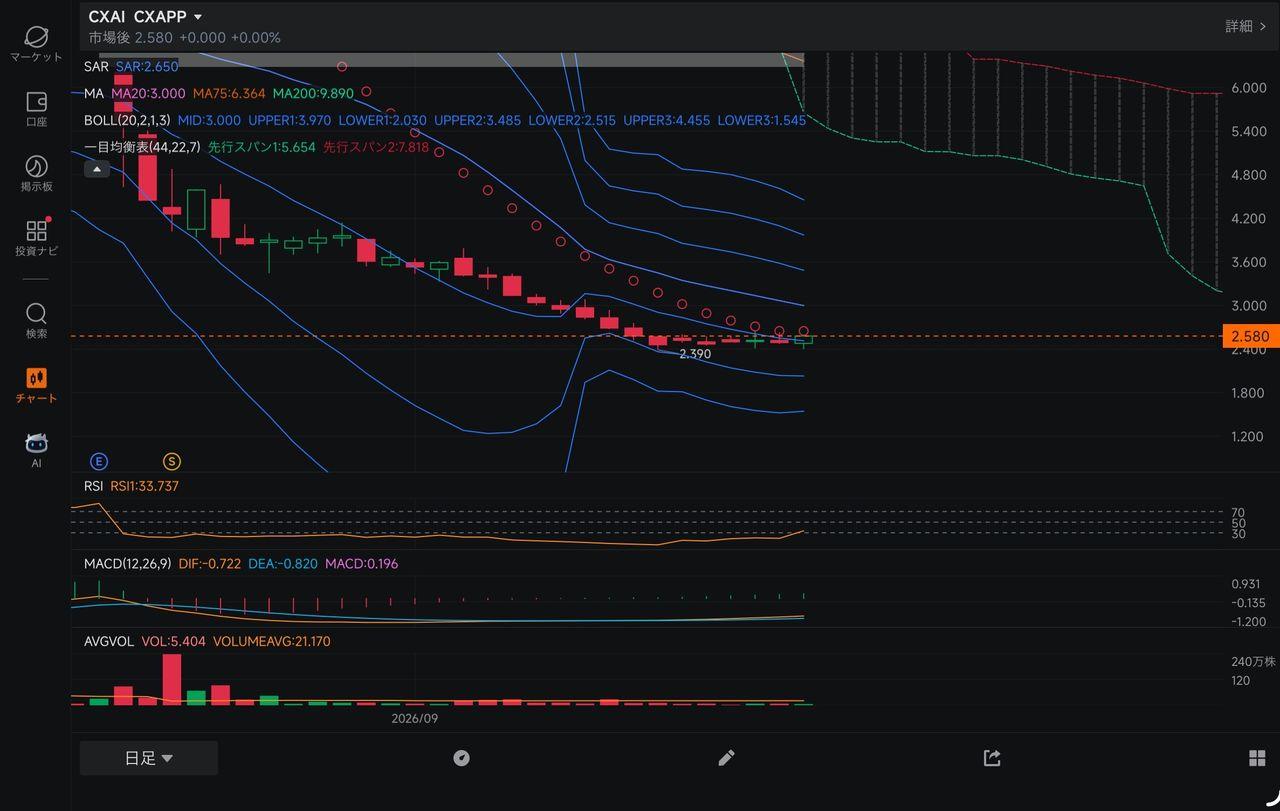This screenshot has height=811, width=1280.
Task: Open 詳細 details link at top right
Action: pyautogui.click(x=1246, y=26)
